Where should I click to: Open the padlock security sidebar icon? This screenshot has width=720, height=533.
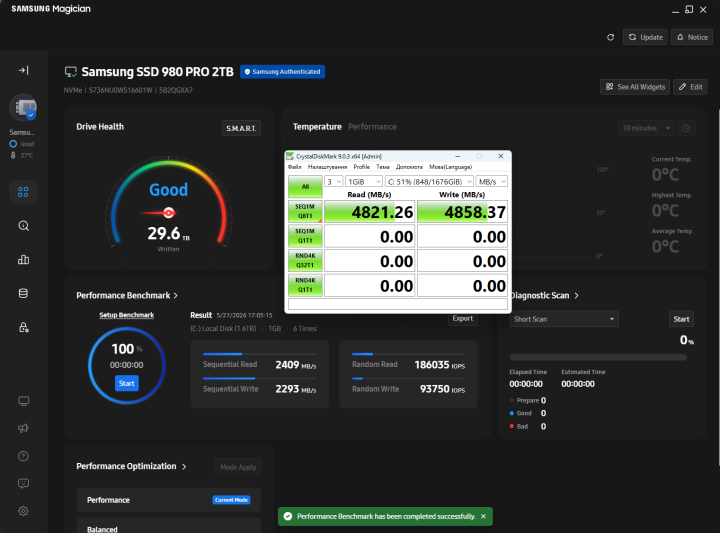[x=23, y=327]
